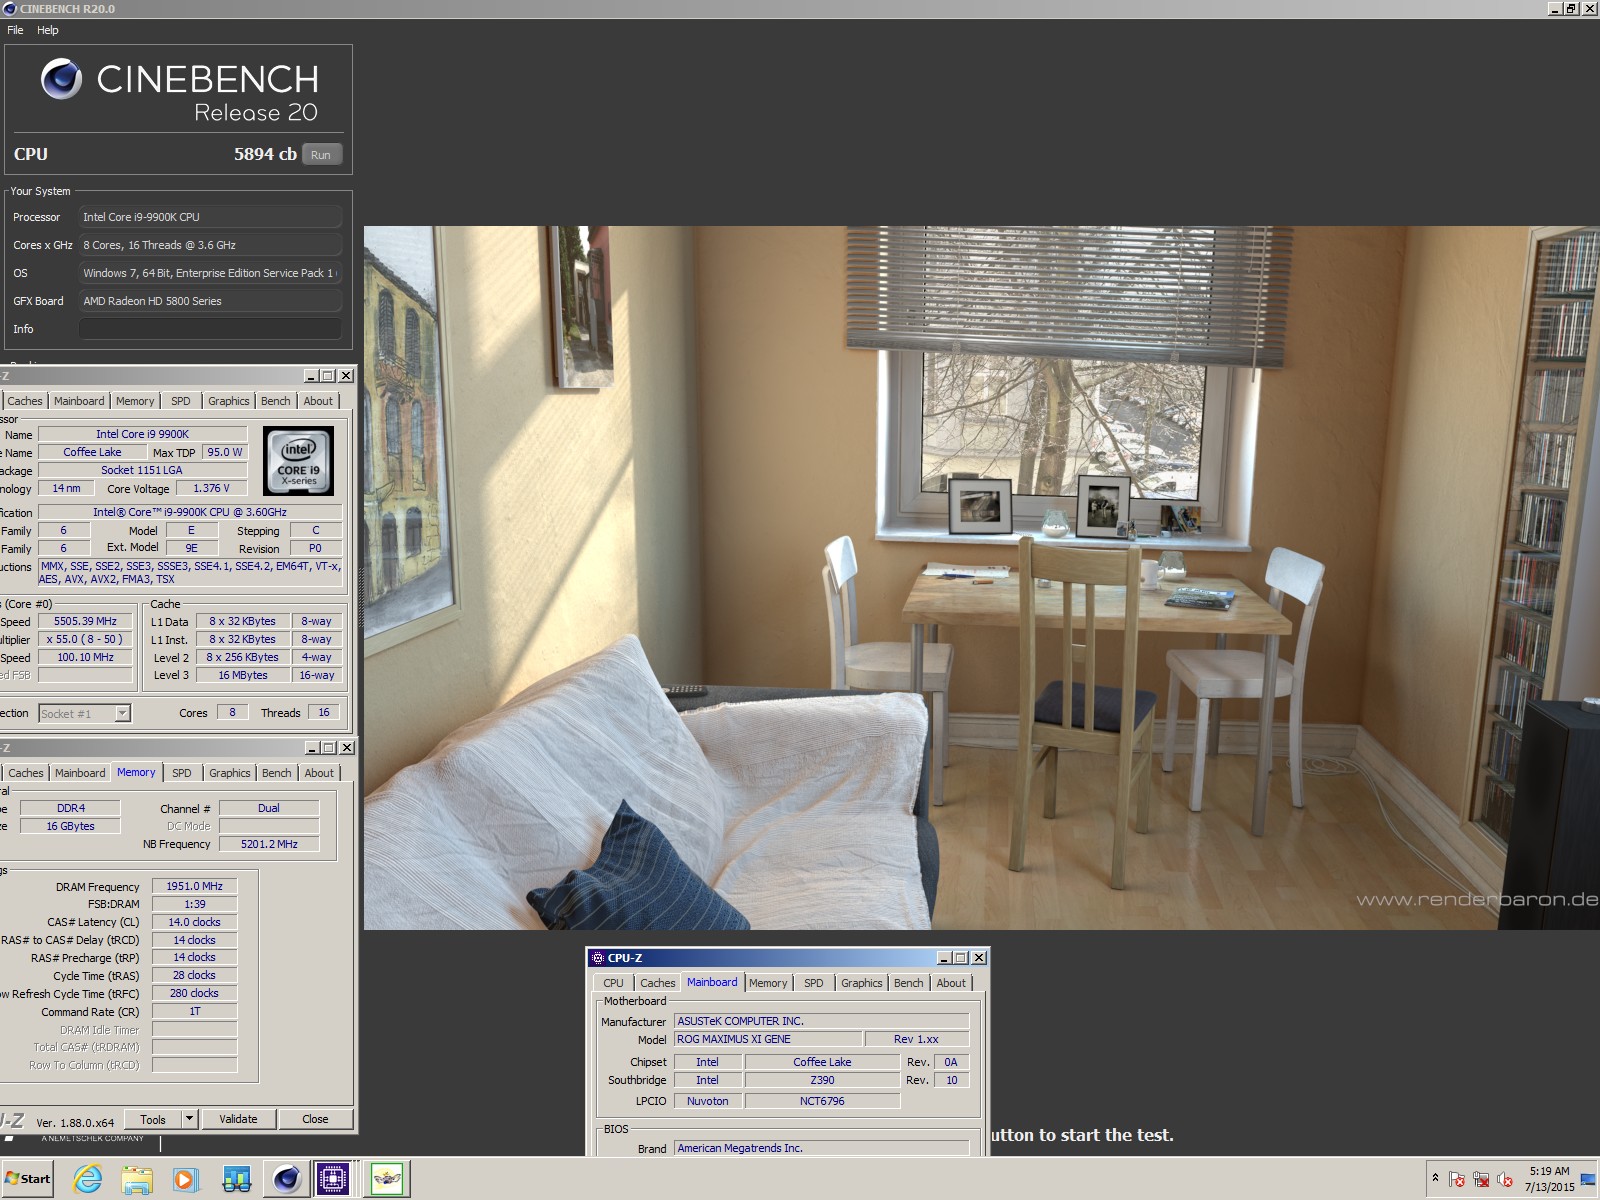Click the NCT6796 LPCIO field
The image size is (1600, 1200).
(x=822, y=1102)
